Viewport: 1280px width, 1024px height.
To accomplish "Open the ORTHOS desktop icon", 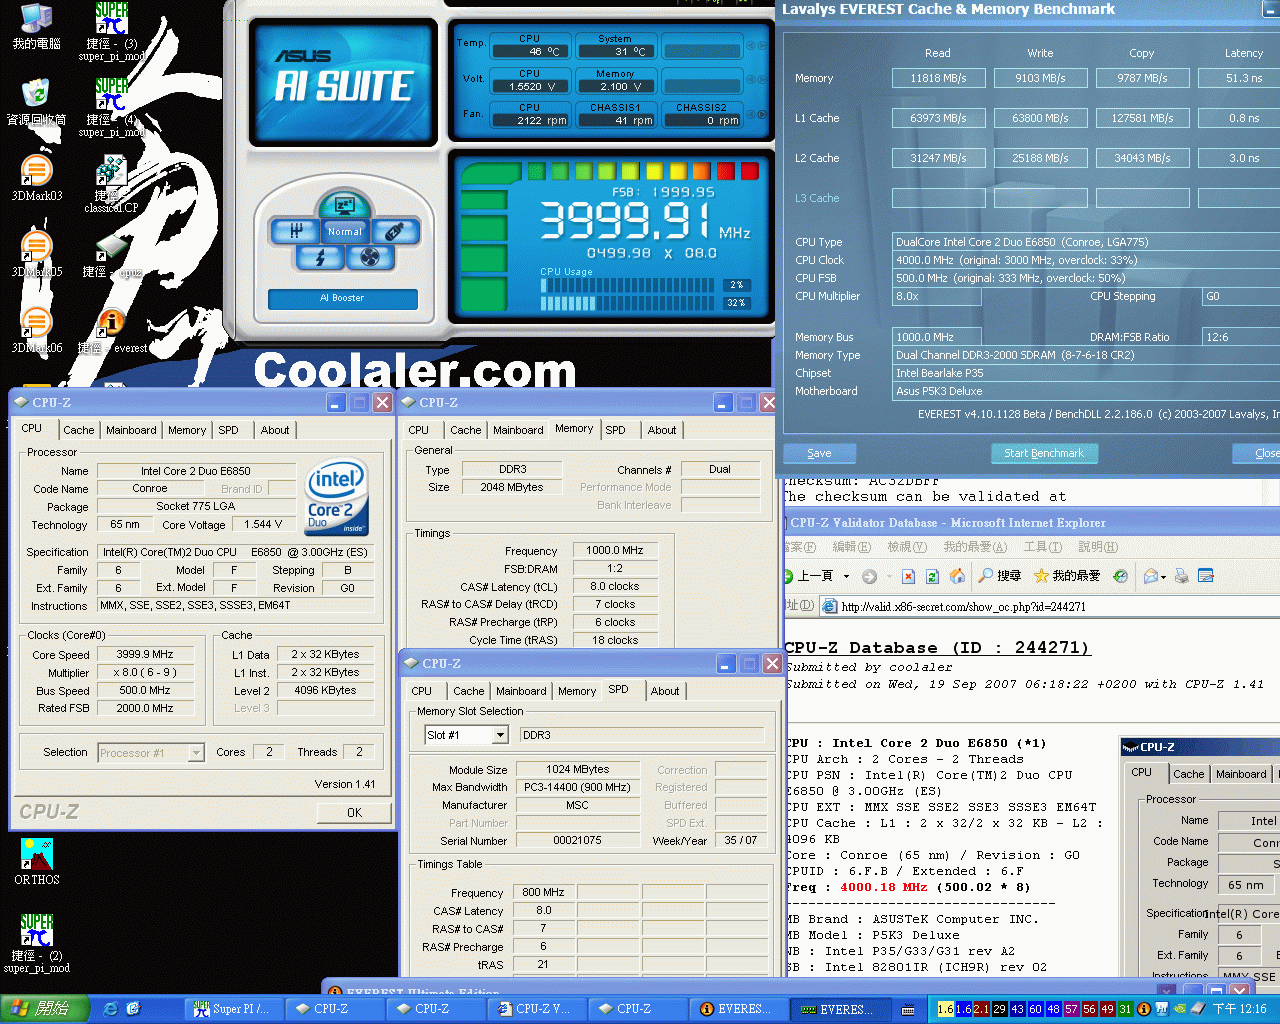I will pos(37,861).
